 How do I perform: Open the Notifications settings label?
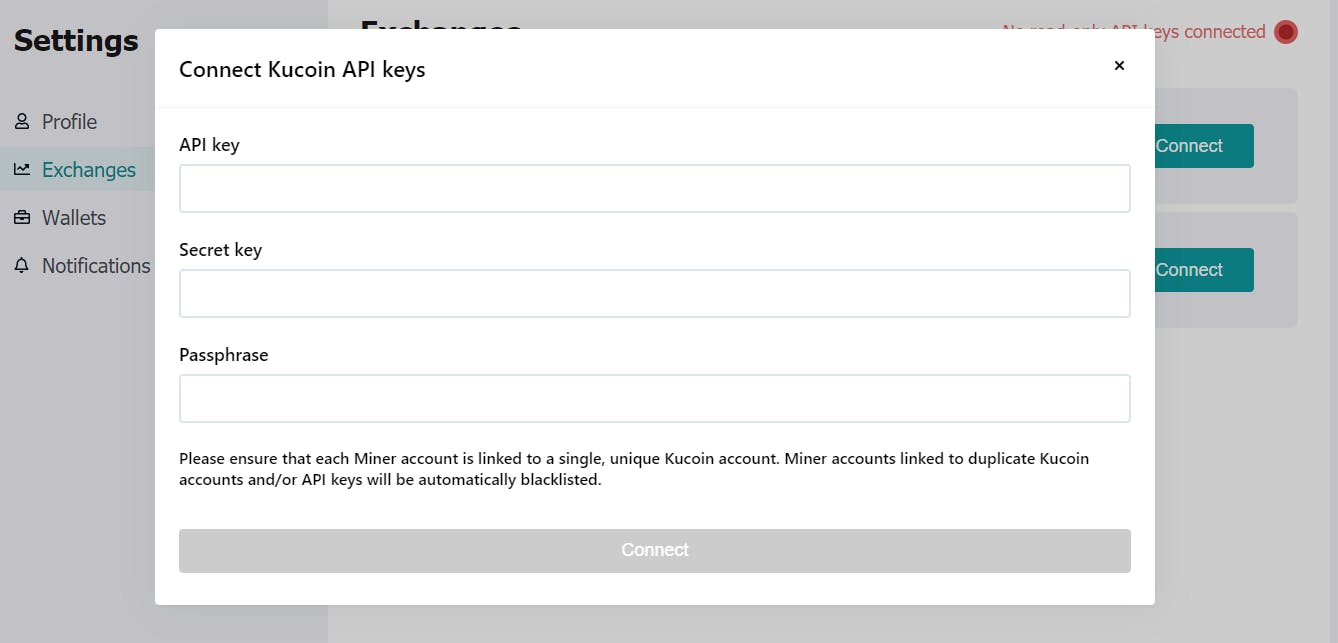click(96, 266)
